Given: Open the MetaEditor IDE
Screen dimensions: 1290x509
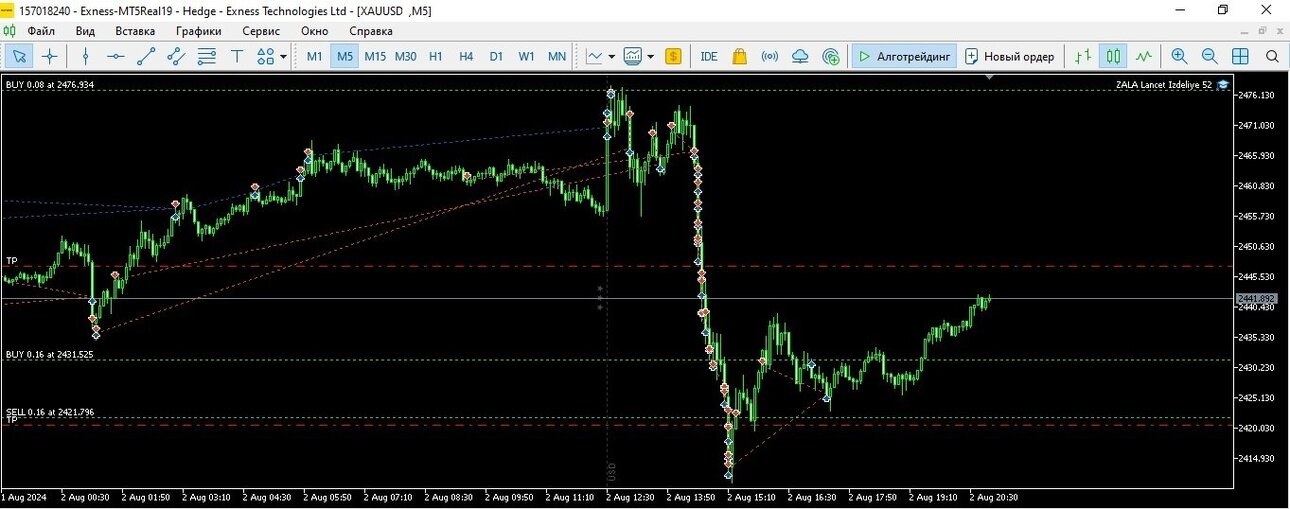Looking at the screenshot, I should point(709,56).
